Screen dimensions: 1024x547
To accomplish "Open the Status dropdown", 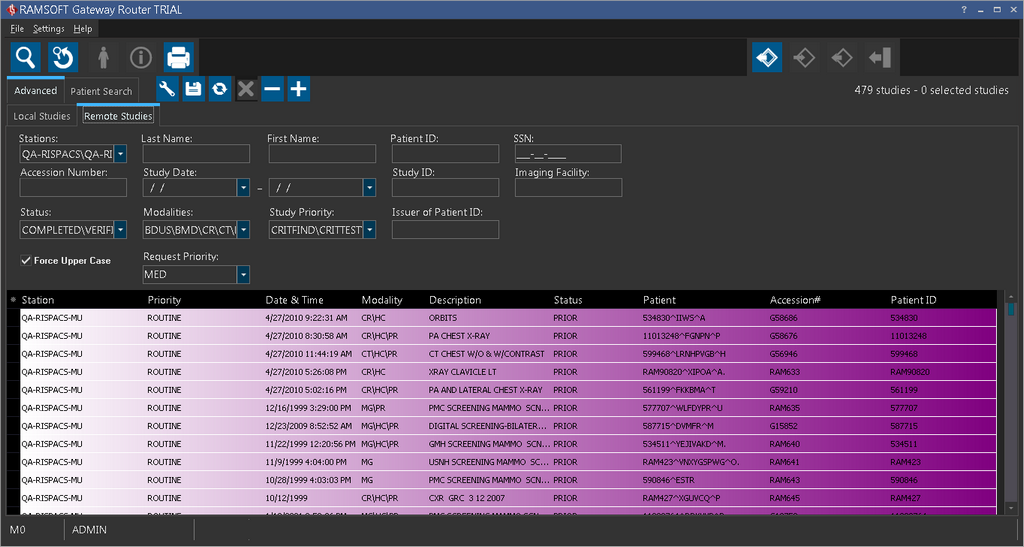I will (120, 230).
